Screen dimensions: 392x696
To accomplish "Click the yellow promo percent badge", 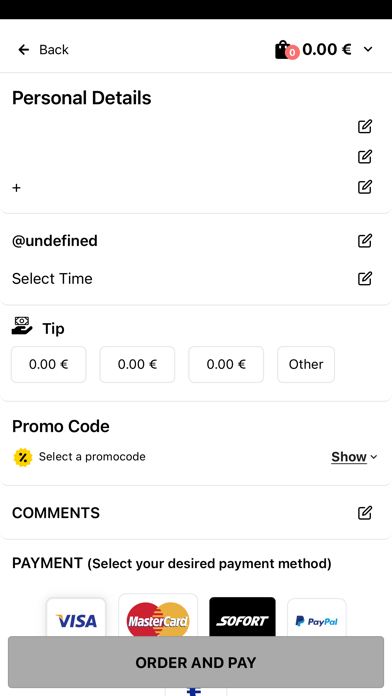I will [x=23, y=457].
